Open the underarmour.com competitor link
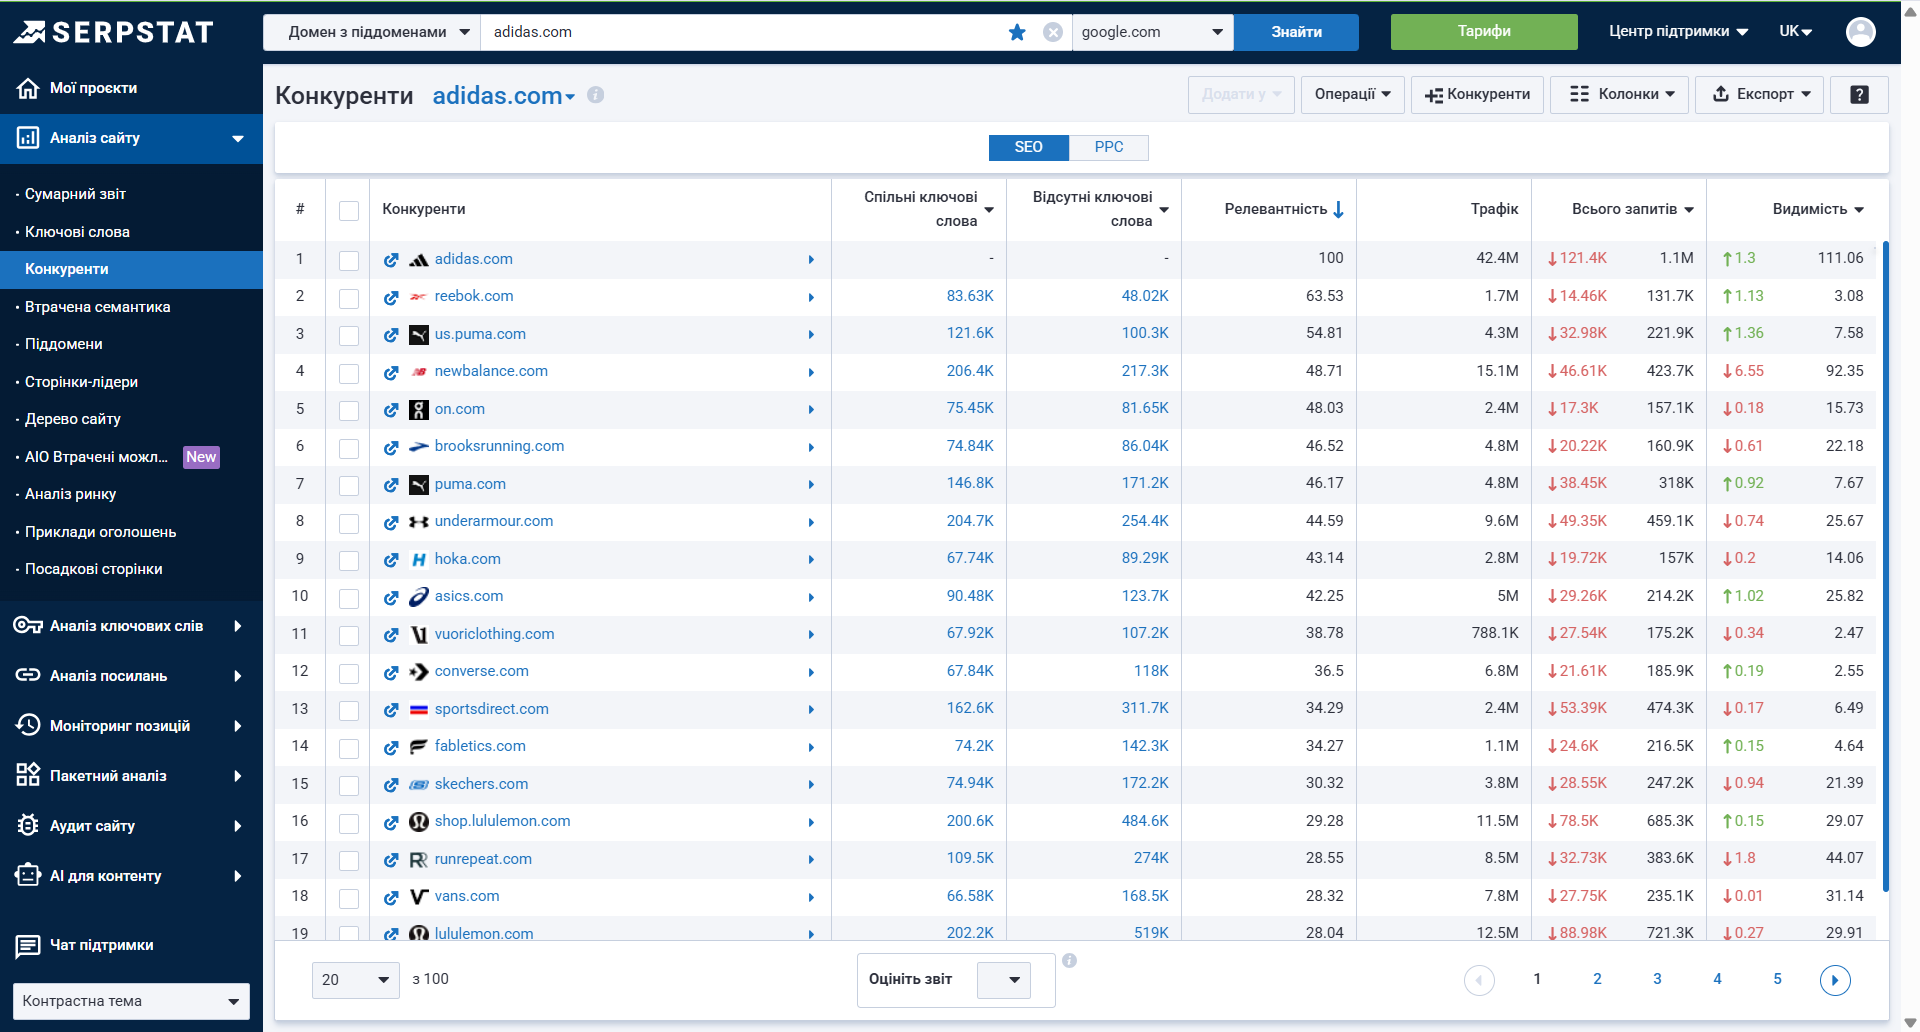The width and height of the screenshot is (1920, 1032). pyautogui.click(x=493, y=521)
